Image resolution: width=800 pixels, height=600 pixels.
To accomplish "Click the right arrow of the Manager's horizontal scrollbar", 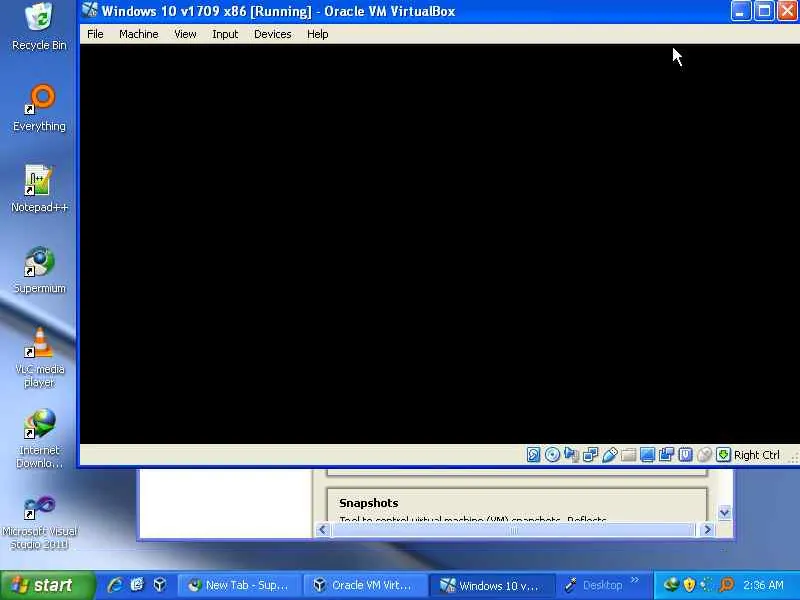I will click(707, 530).
